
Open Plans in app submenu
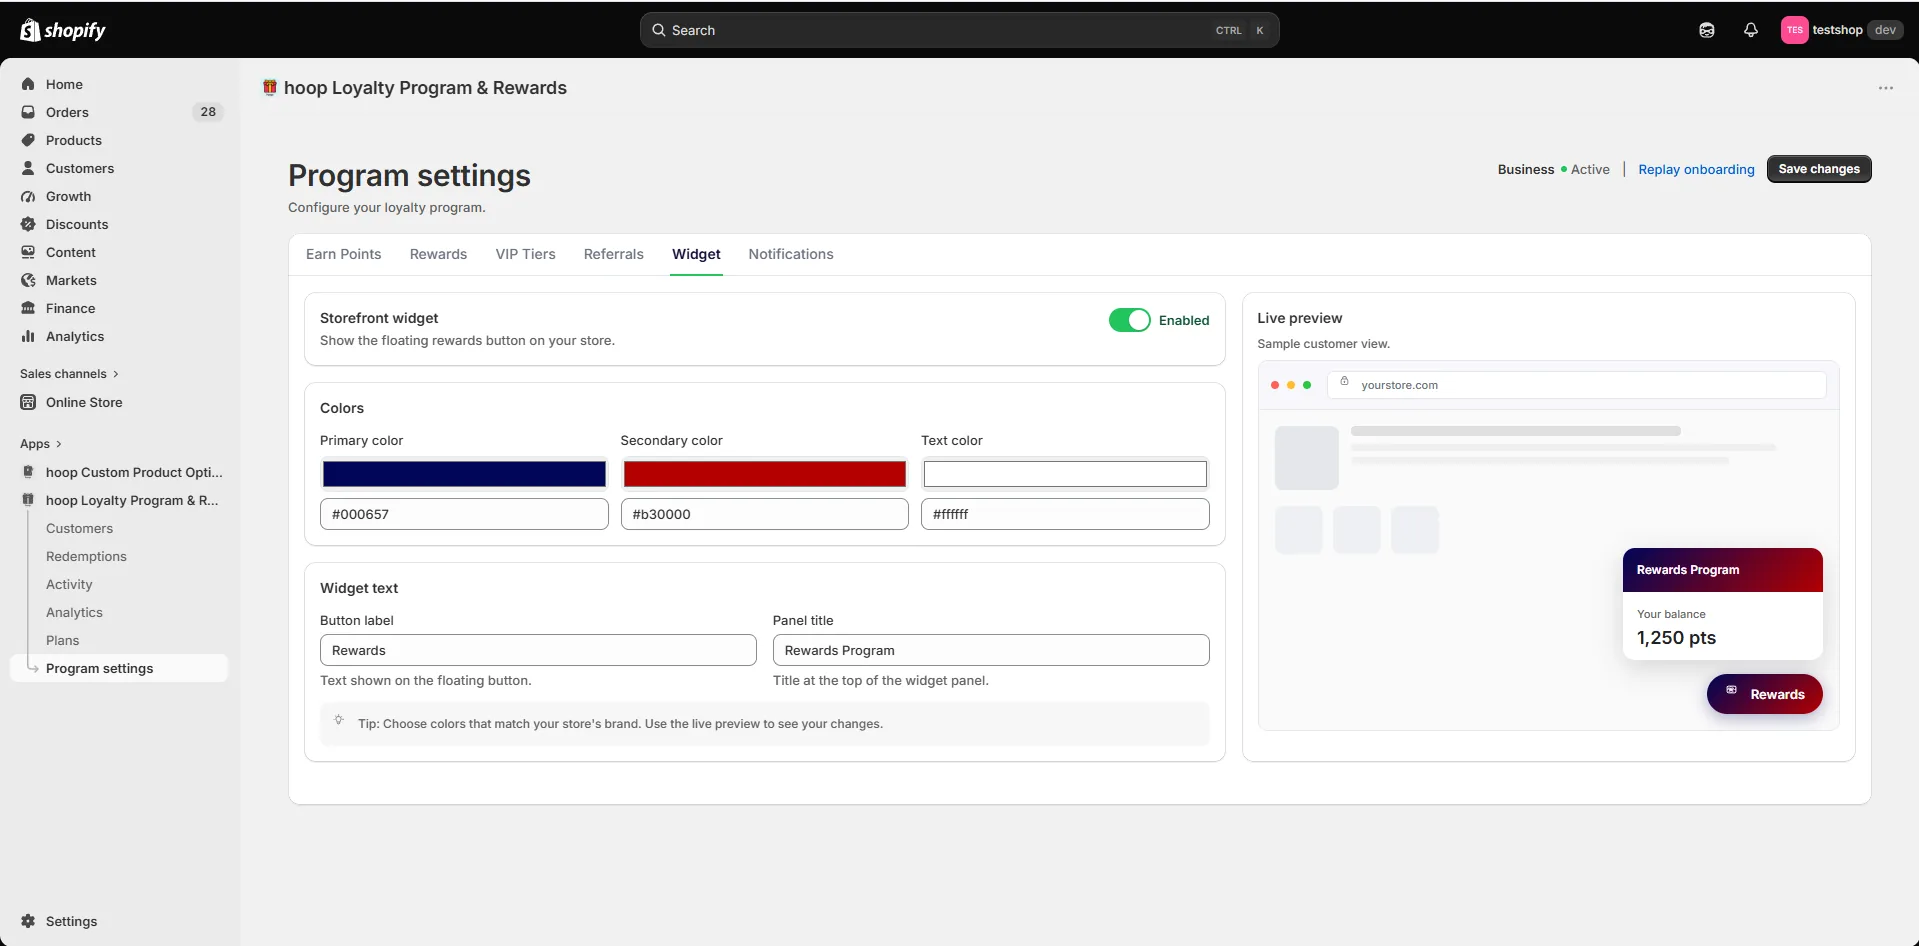(62, 640)
